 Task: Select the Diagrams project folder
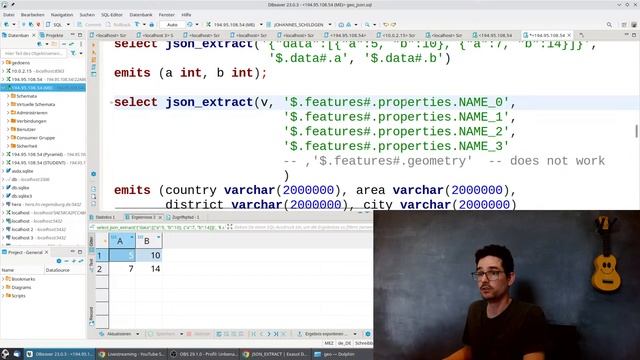tap(19, 287)
